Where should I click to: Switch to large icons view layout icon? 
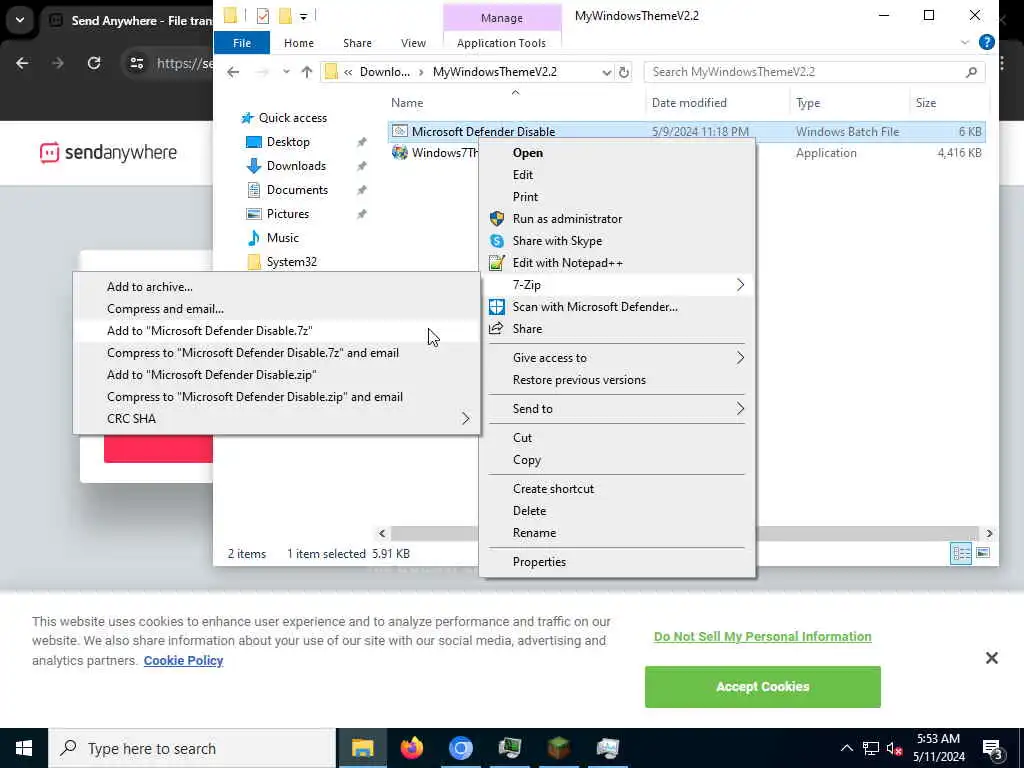point(983,554)
